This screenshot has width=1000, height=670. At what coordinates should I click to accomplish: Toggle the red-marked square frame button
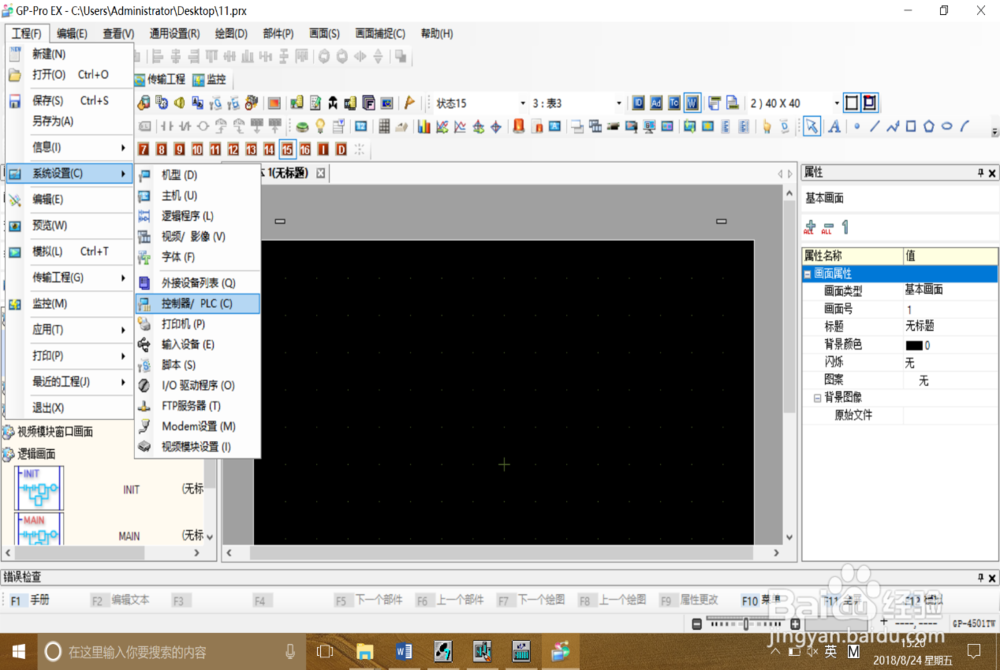(x=869, y=103)
